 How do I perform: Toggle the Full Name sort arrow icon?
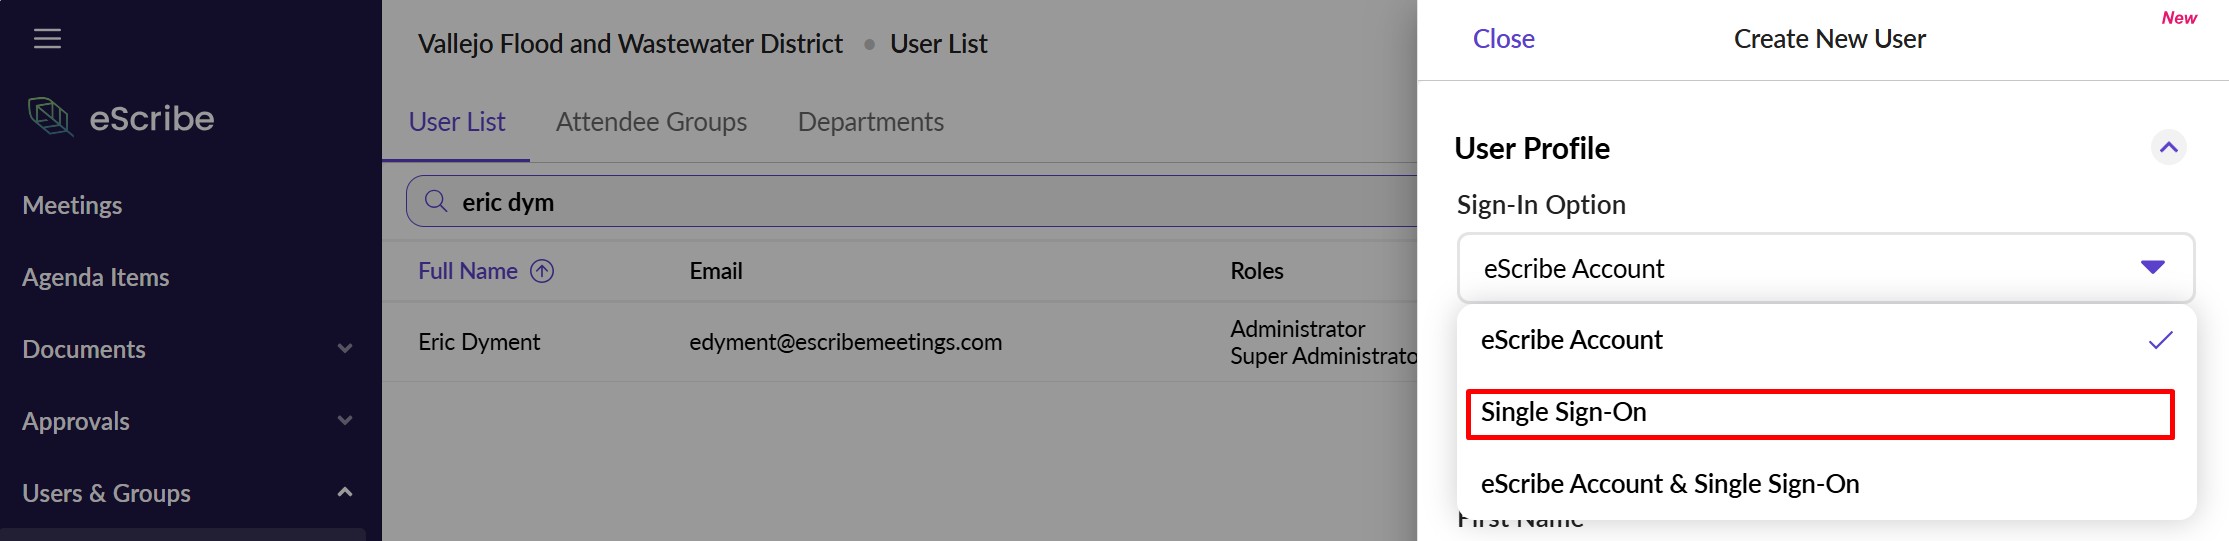[x=542, y=271]
